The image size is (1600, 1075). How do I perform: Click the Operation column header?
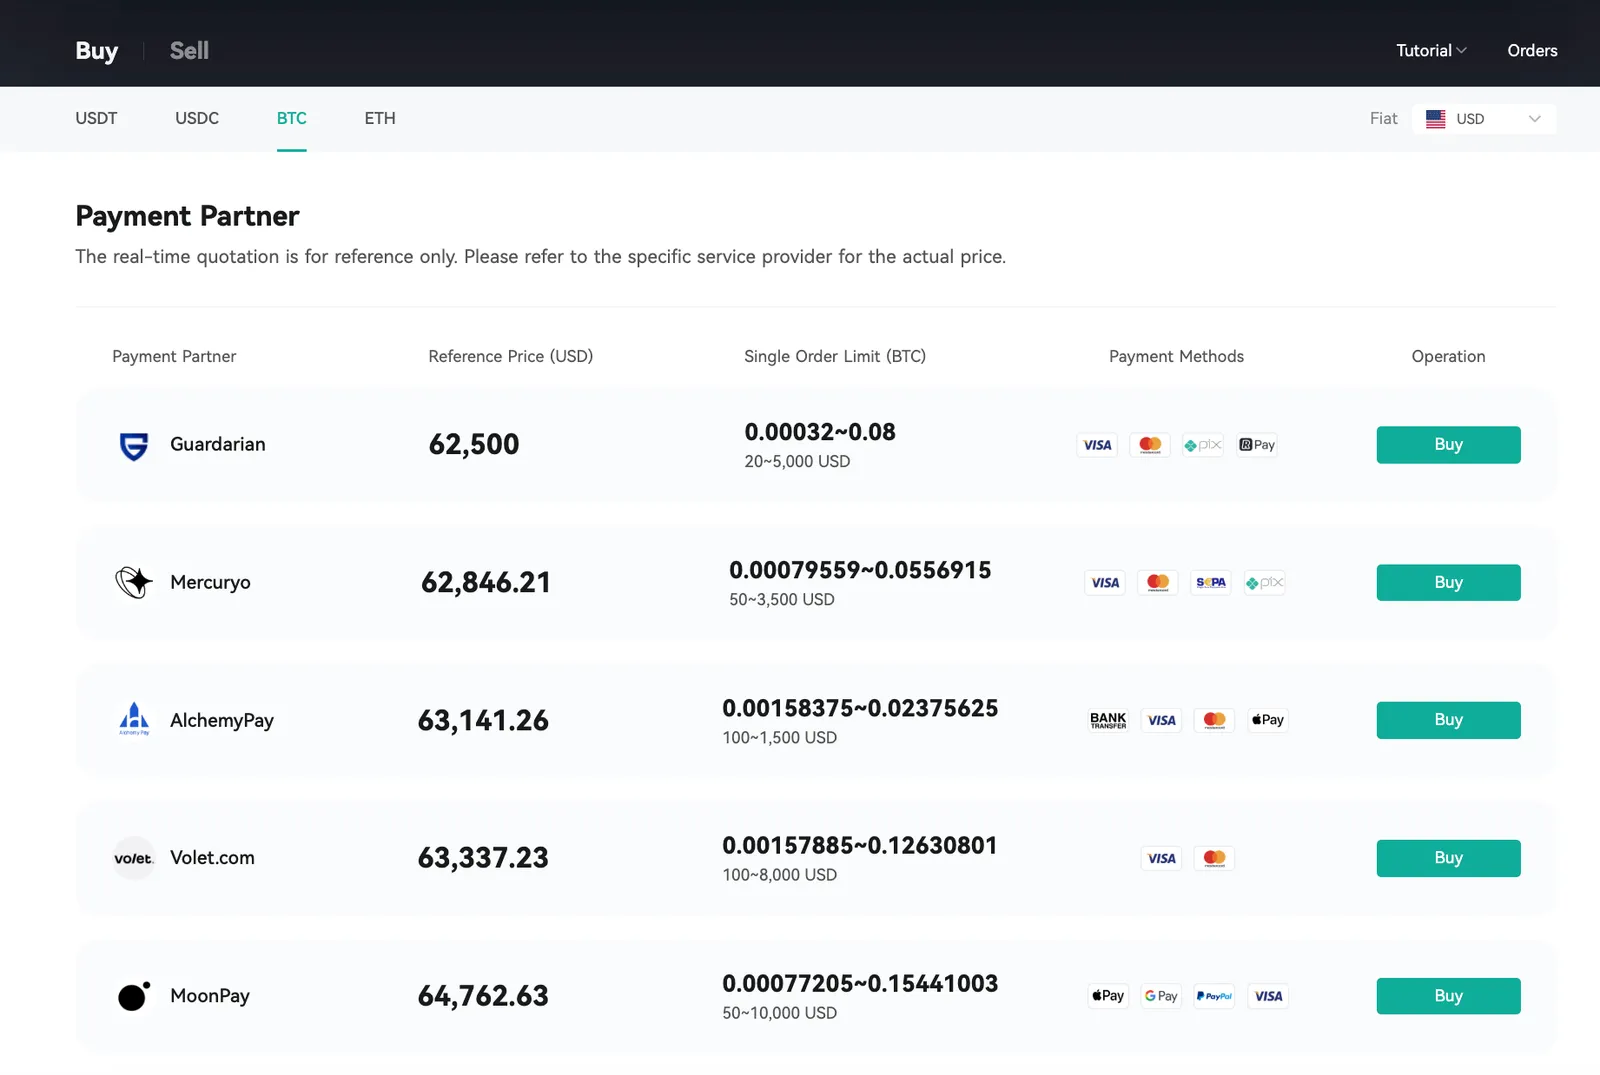point(1448,357)
